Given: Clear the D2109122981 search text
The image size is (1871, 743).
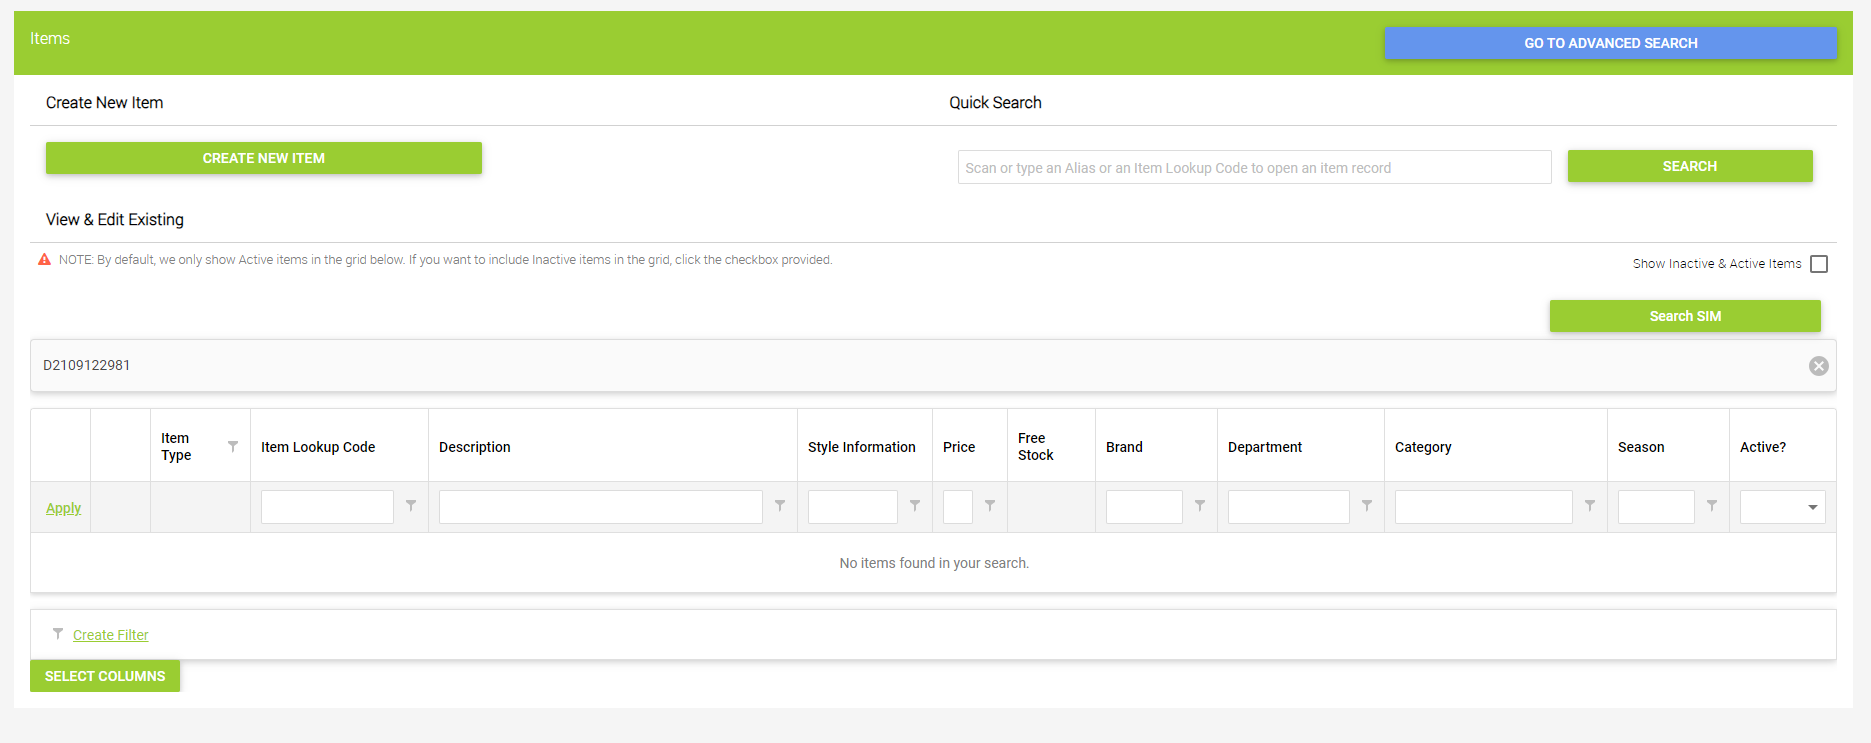Looking at the screenshot, I should 1818,366.
